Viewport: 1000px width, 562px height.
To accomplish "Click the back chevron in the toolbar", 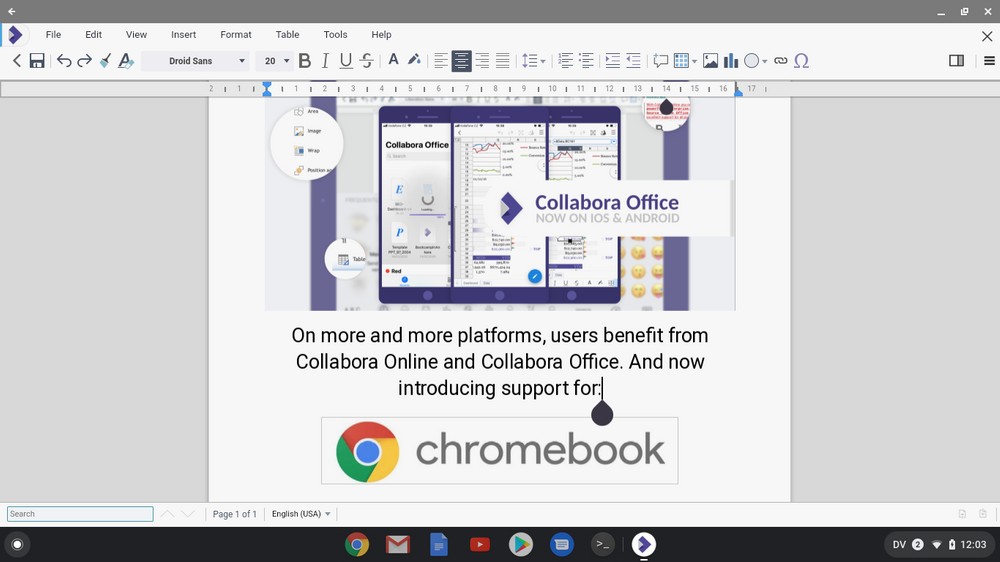I will coord(17,61).
